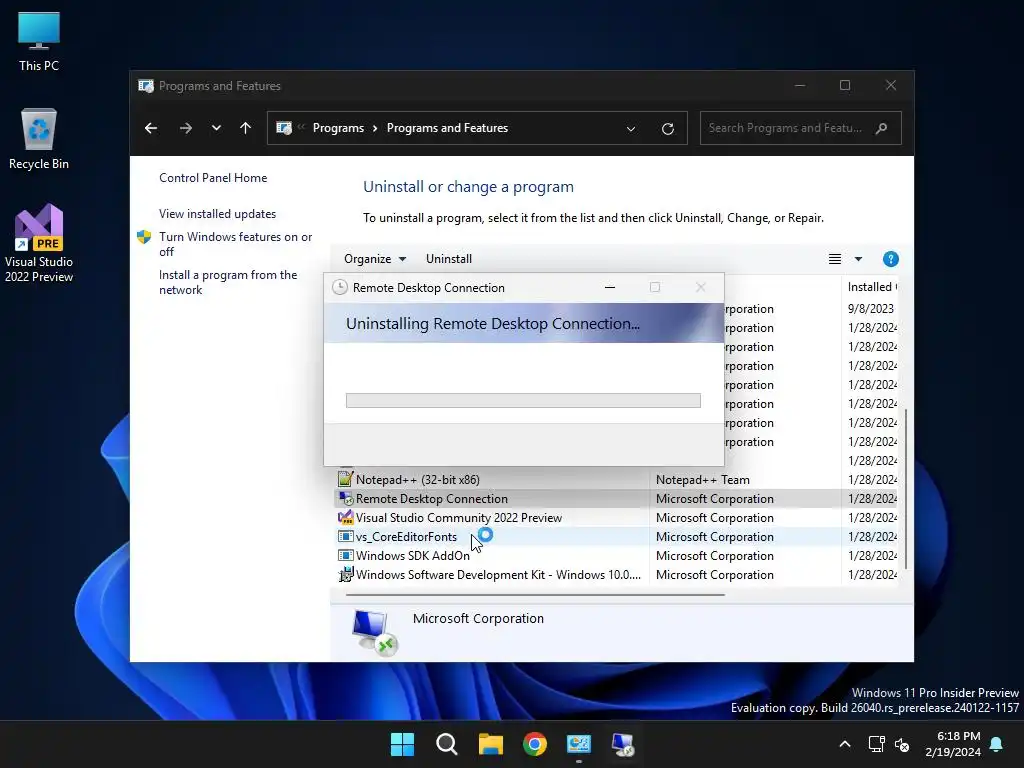Click the Remote Desktop details pane icon
Viewport: 1024px width, 768px height.
[374, 632]
